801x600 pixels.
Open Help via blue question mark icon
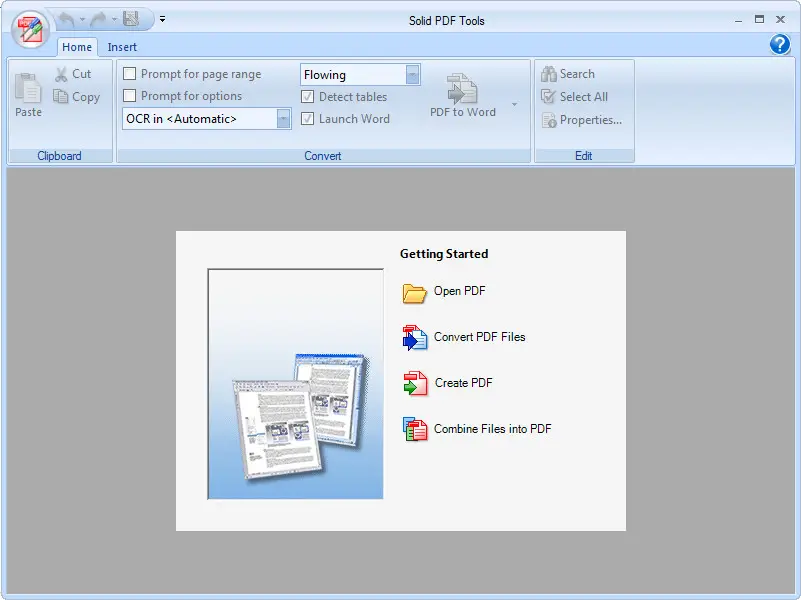pos(780,44)
